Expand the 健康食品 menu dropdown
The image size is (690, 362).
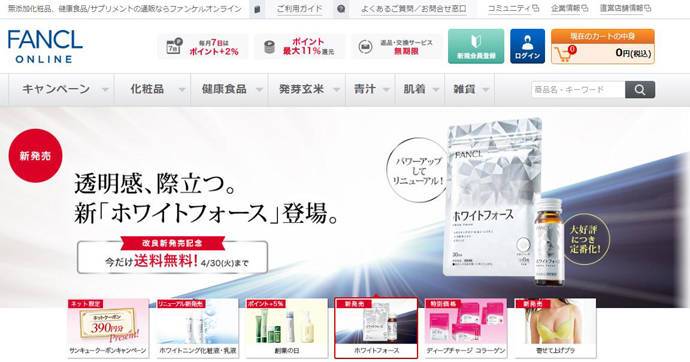pyautogui.click(x=260, y=90)
